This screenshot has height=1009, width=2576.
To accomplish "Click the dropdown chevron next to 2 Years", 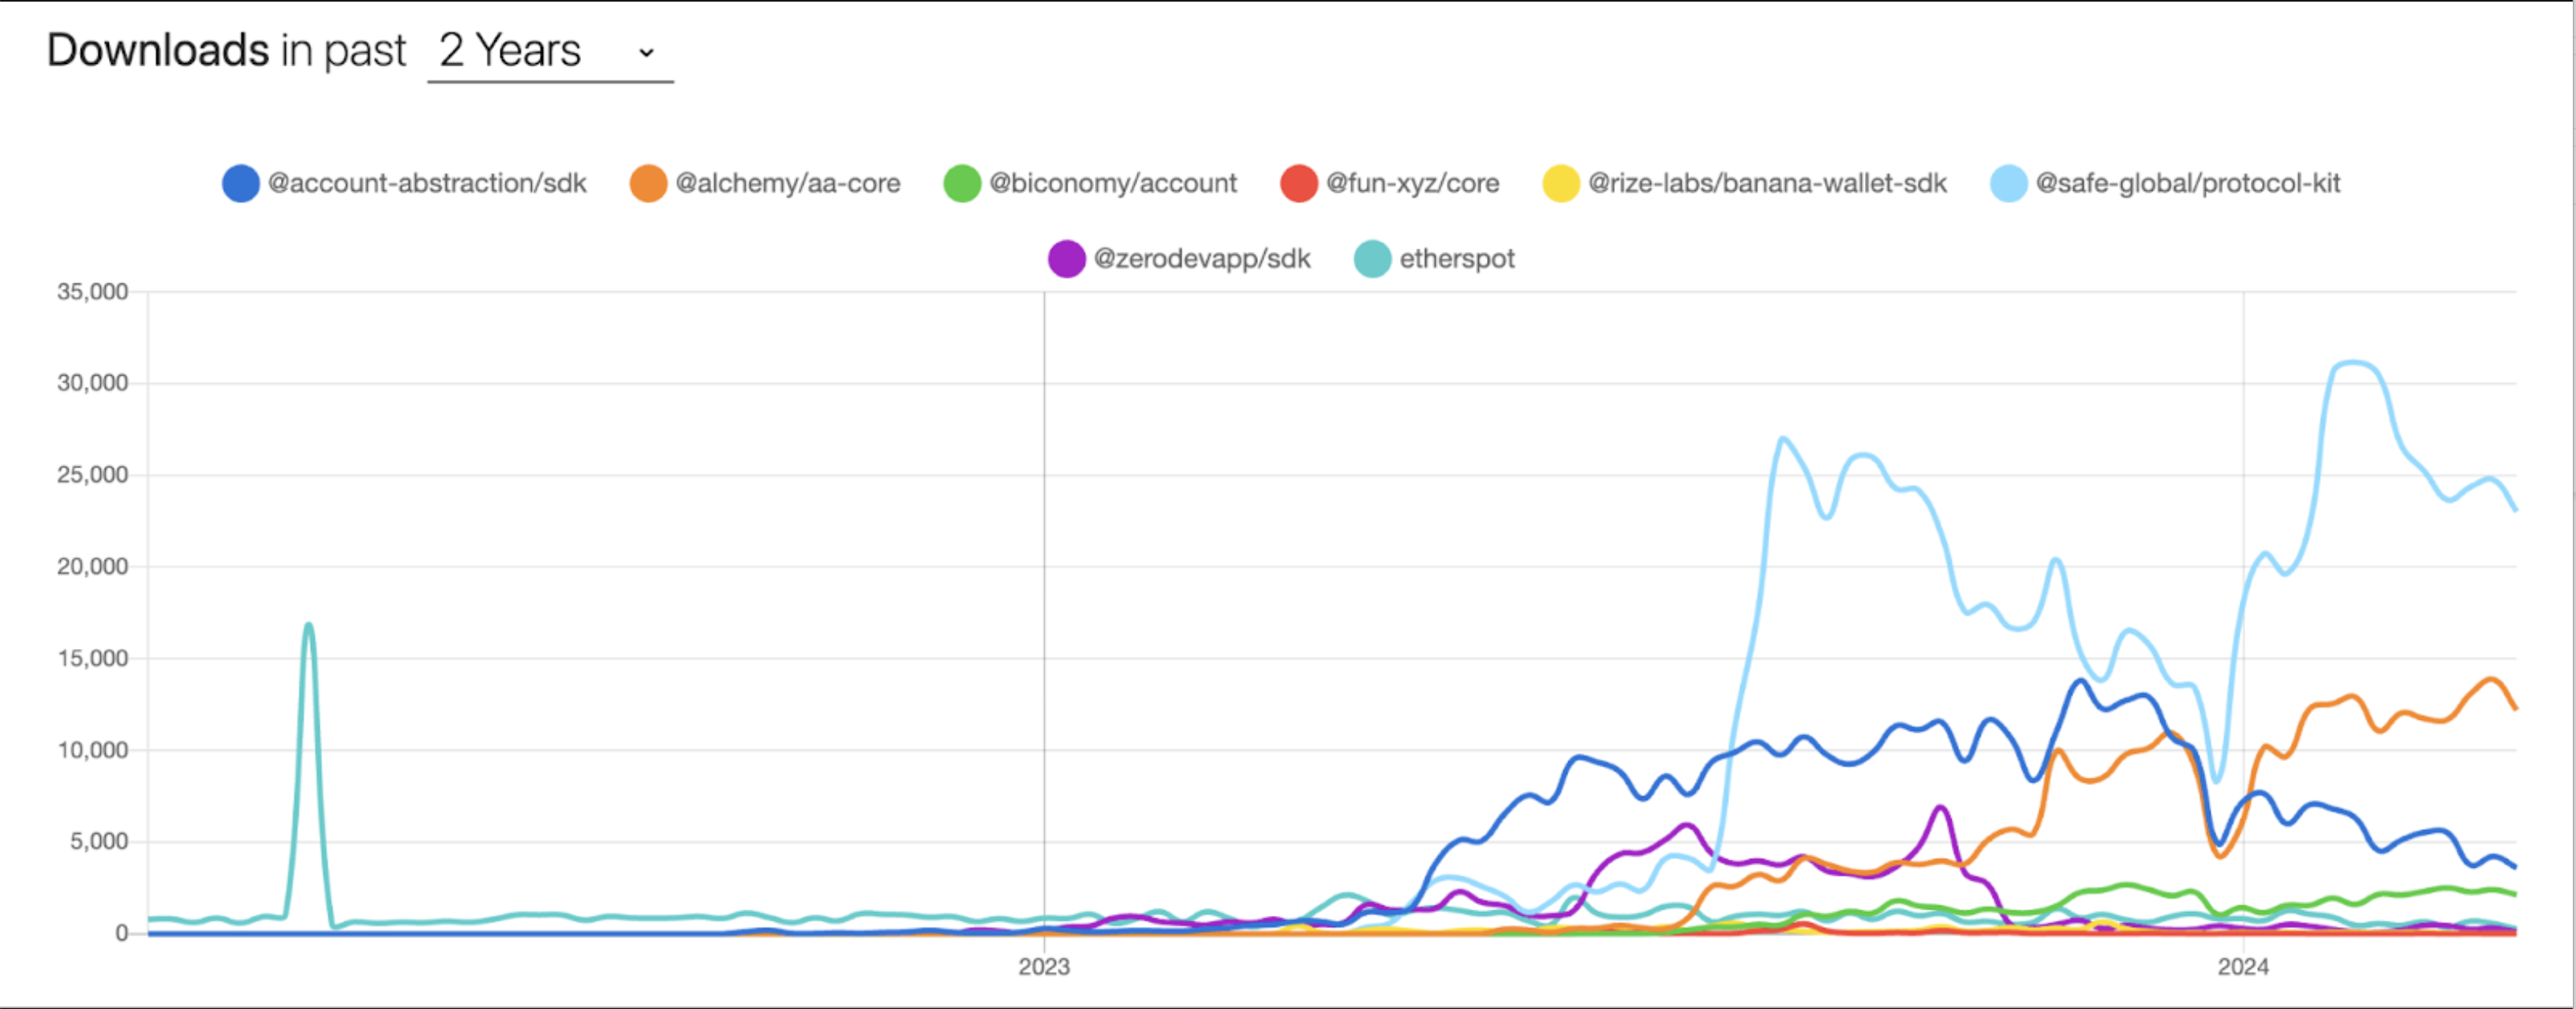I will [646, 53].
